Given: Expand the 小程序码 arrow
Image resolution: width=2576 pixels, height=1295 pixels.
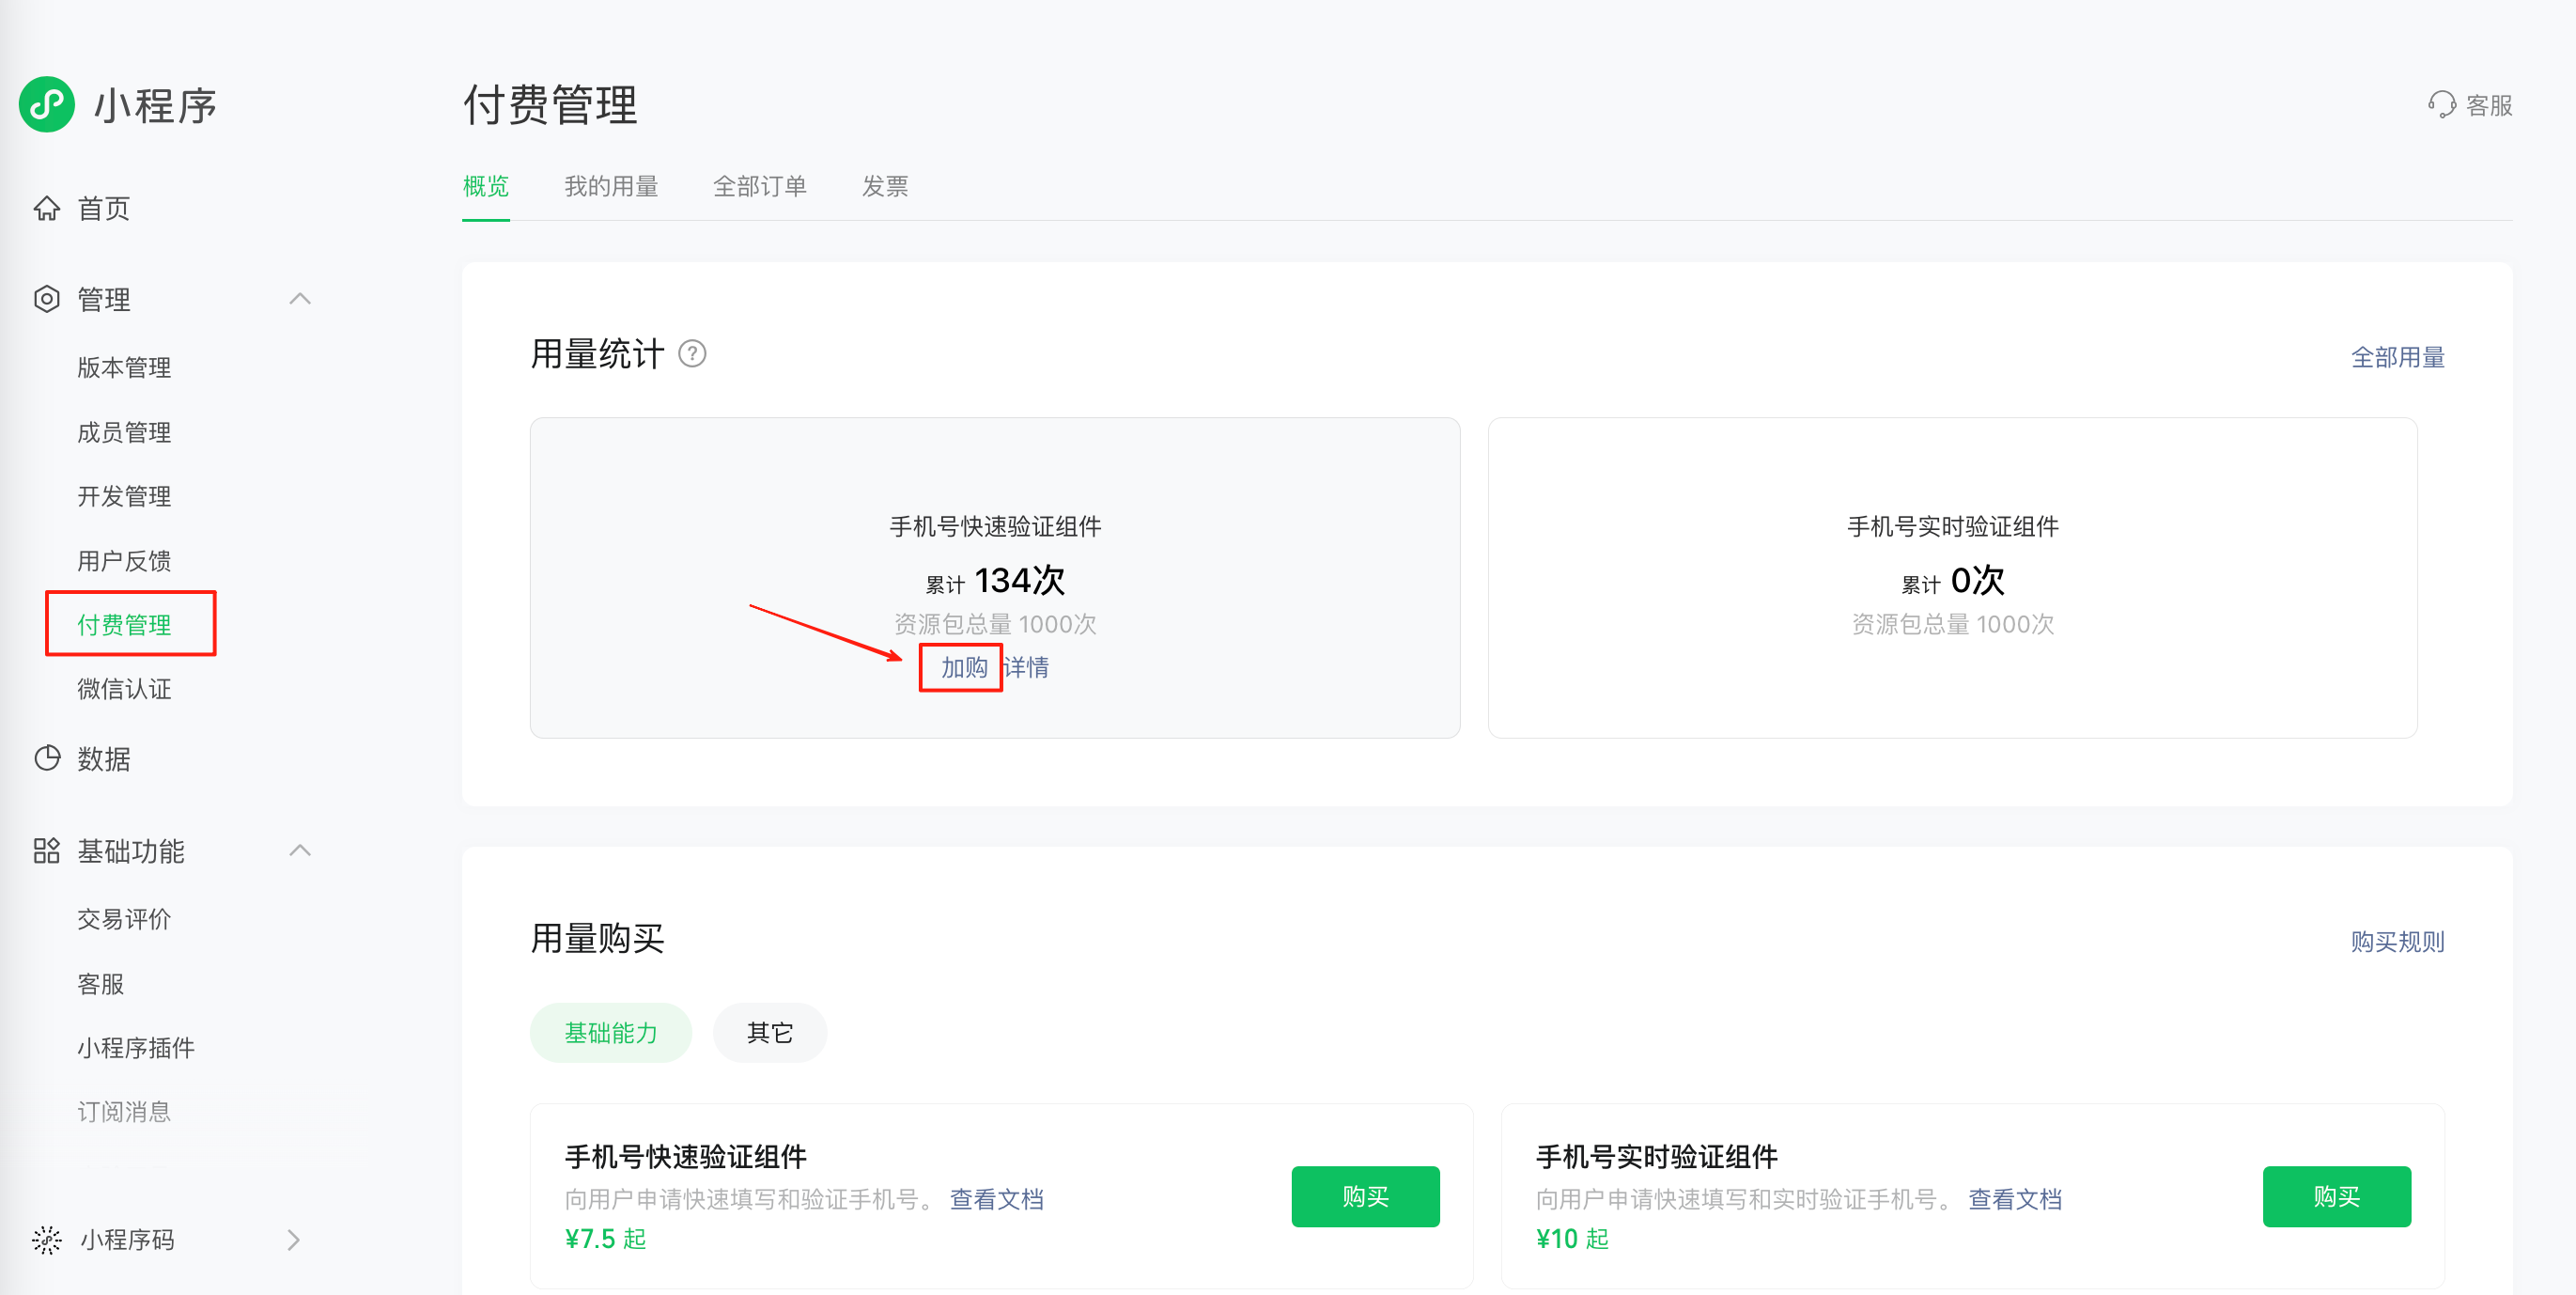Looking at the screenshot, I should (294, 1240).
